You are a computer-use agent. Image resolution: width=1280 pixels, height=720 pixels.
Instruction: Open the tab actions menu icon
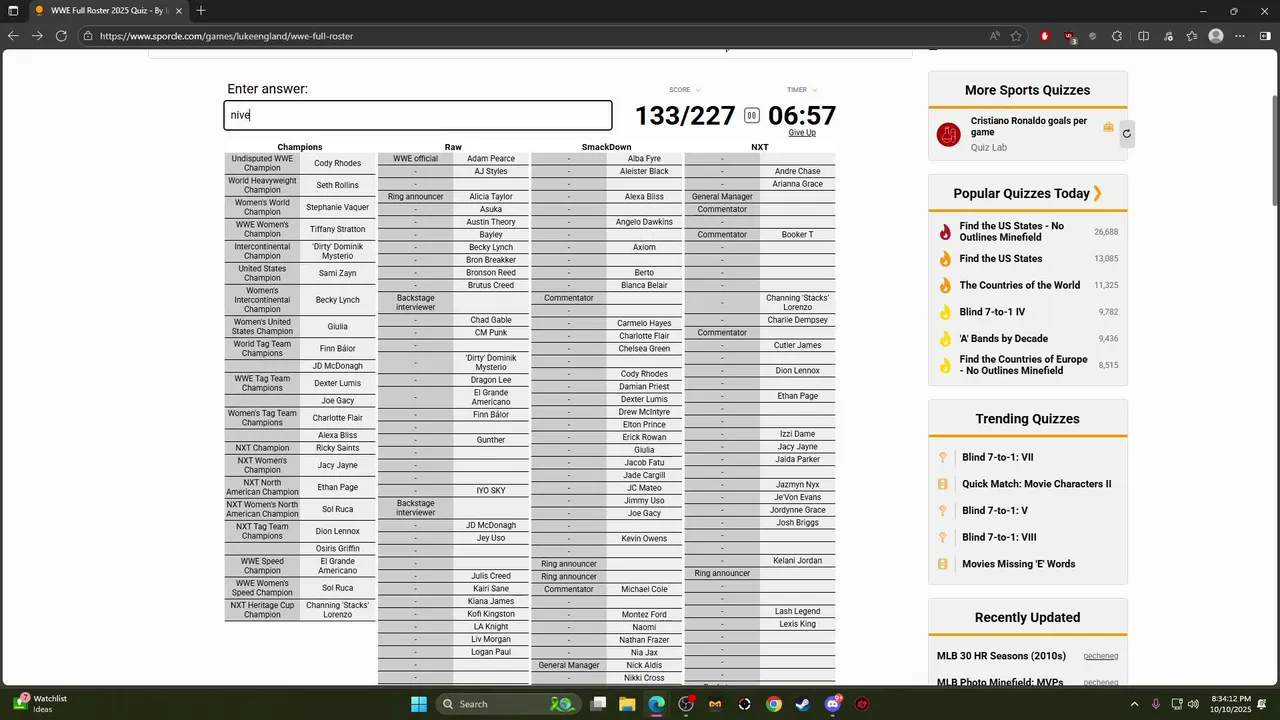[13, 11]
